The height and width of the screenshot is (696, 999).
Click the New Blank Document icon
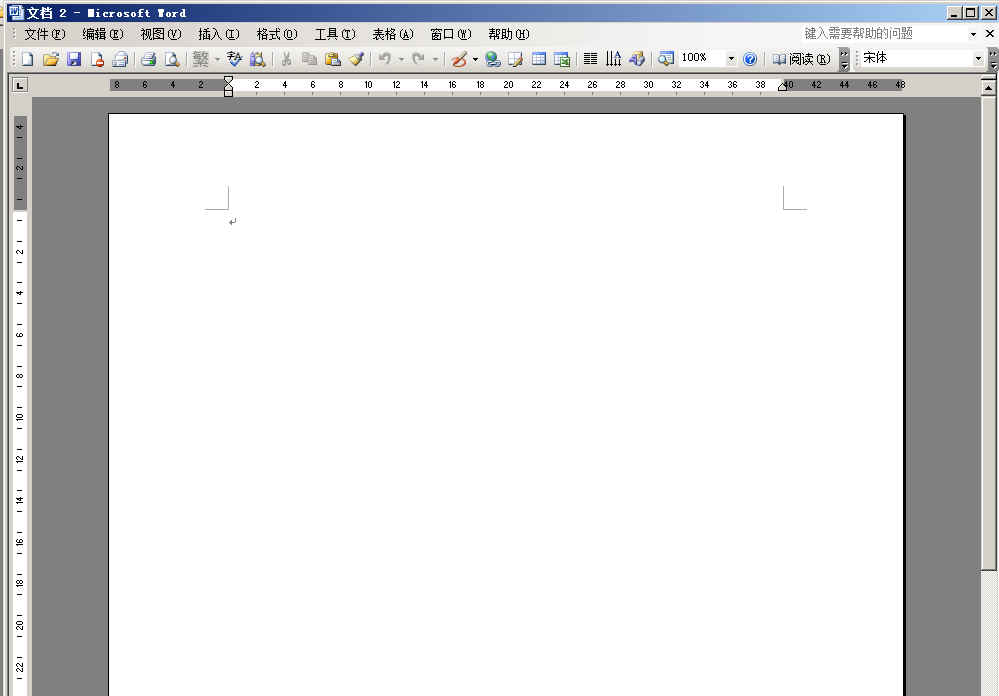27,59
